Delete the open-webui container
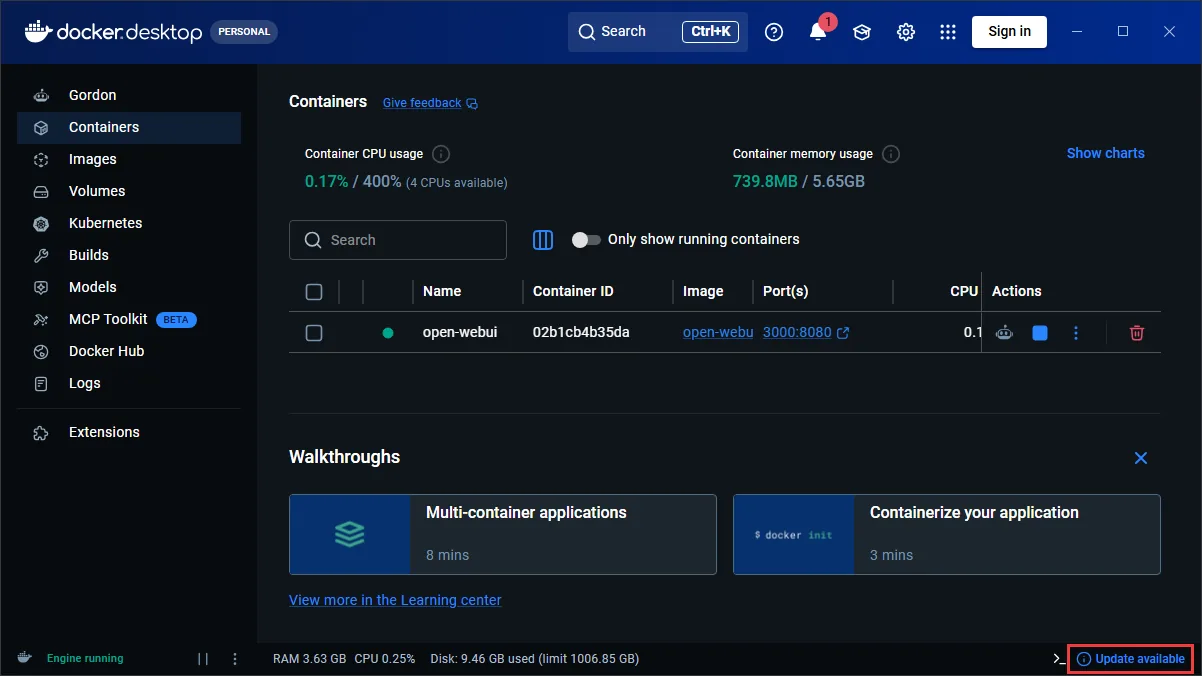The image size is (1202, 676). [1137, 333]
